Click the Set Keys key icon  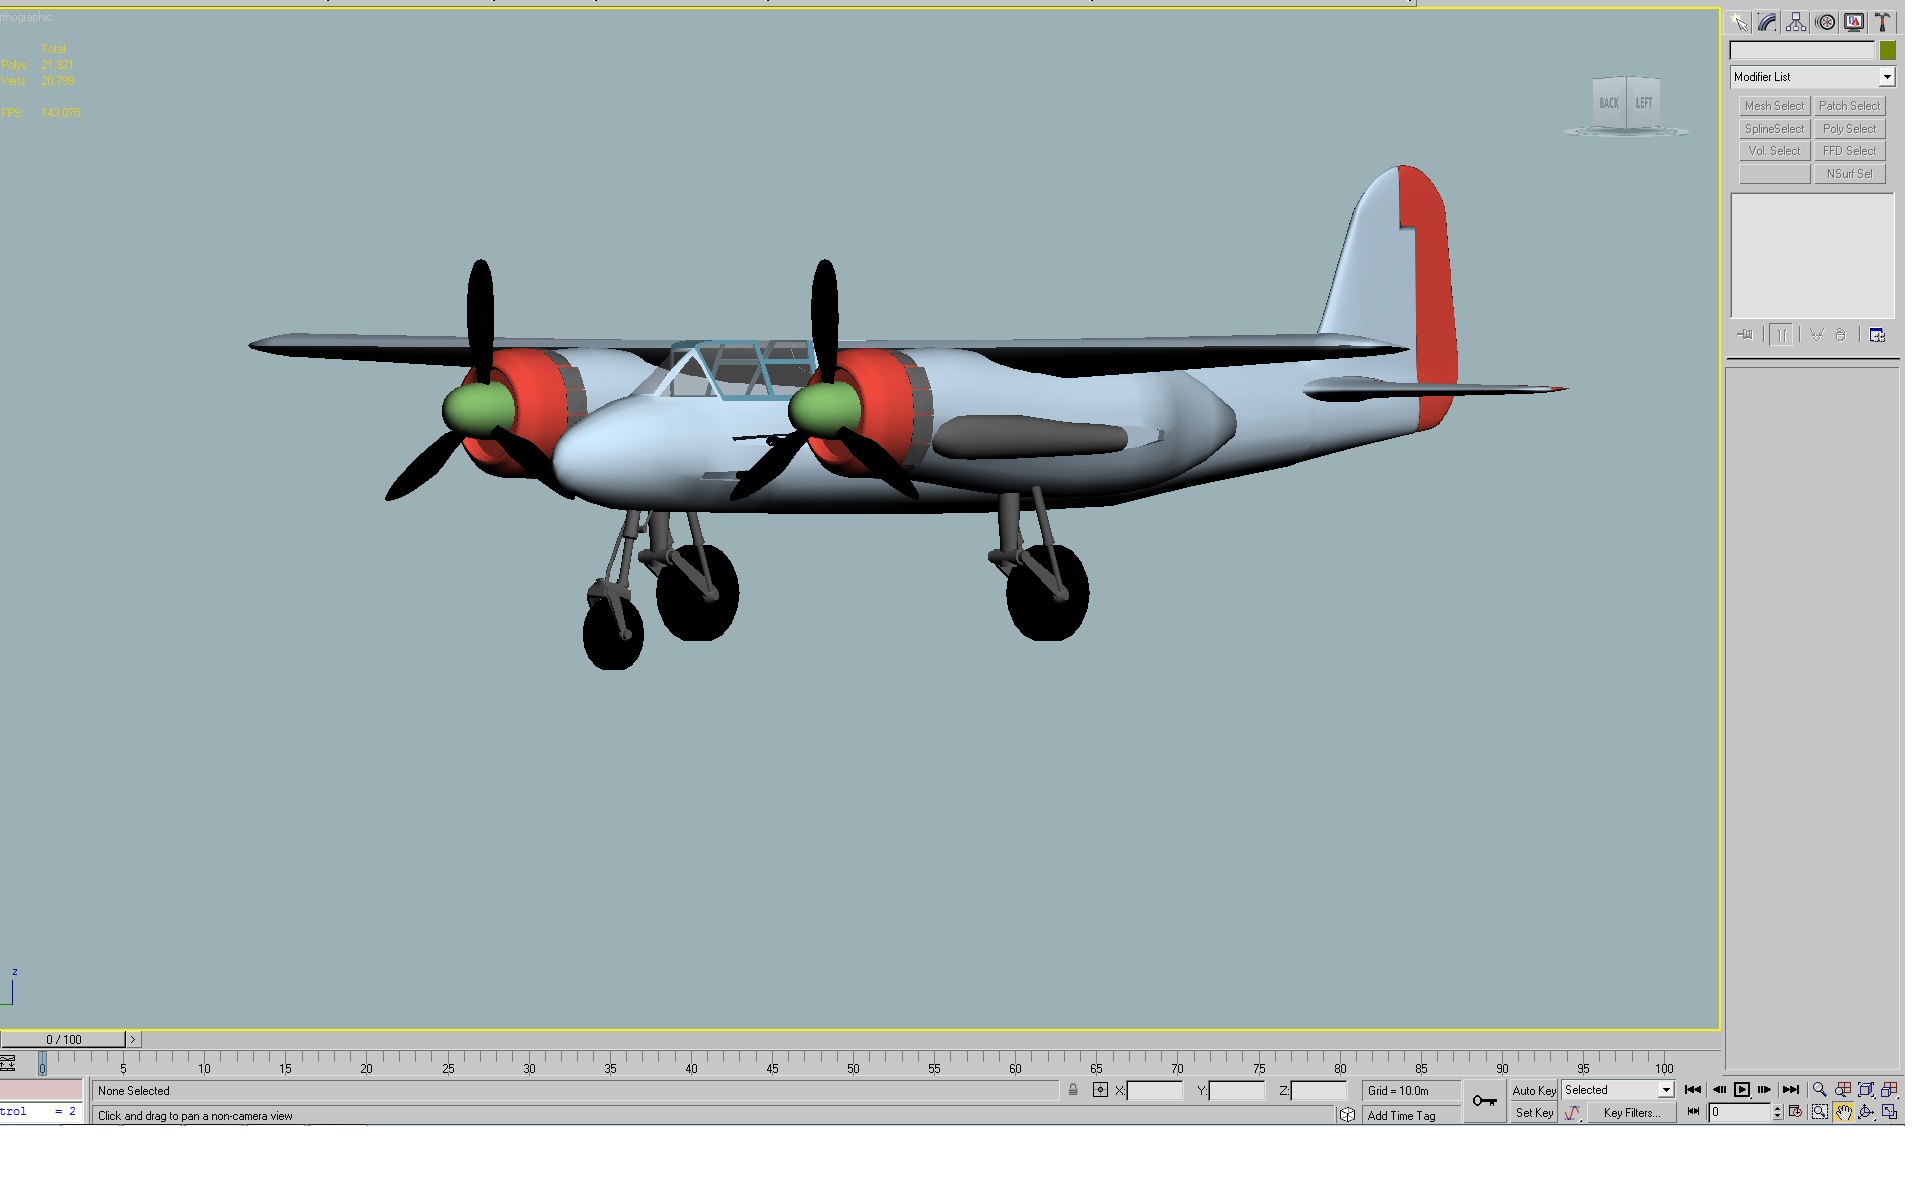1484,1101
